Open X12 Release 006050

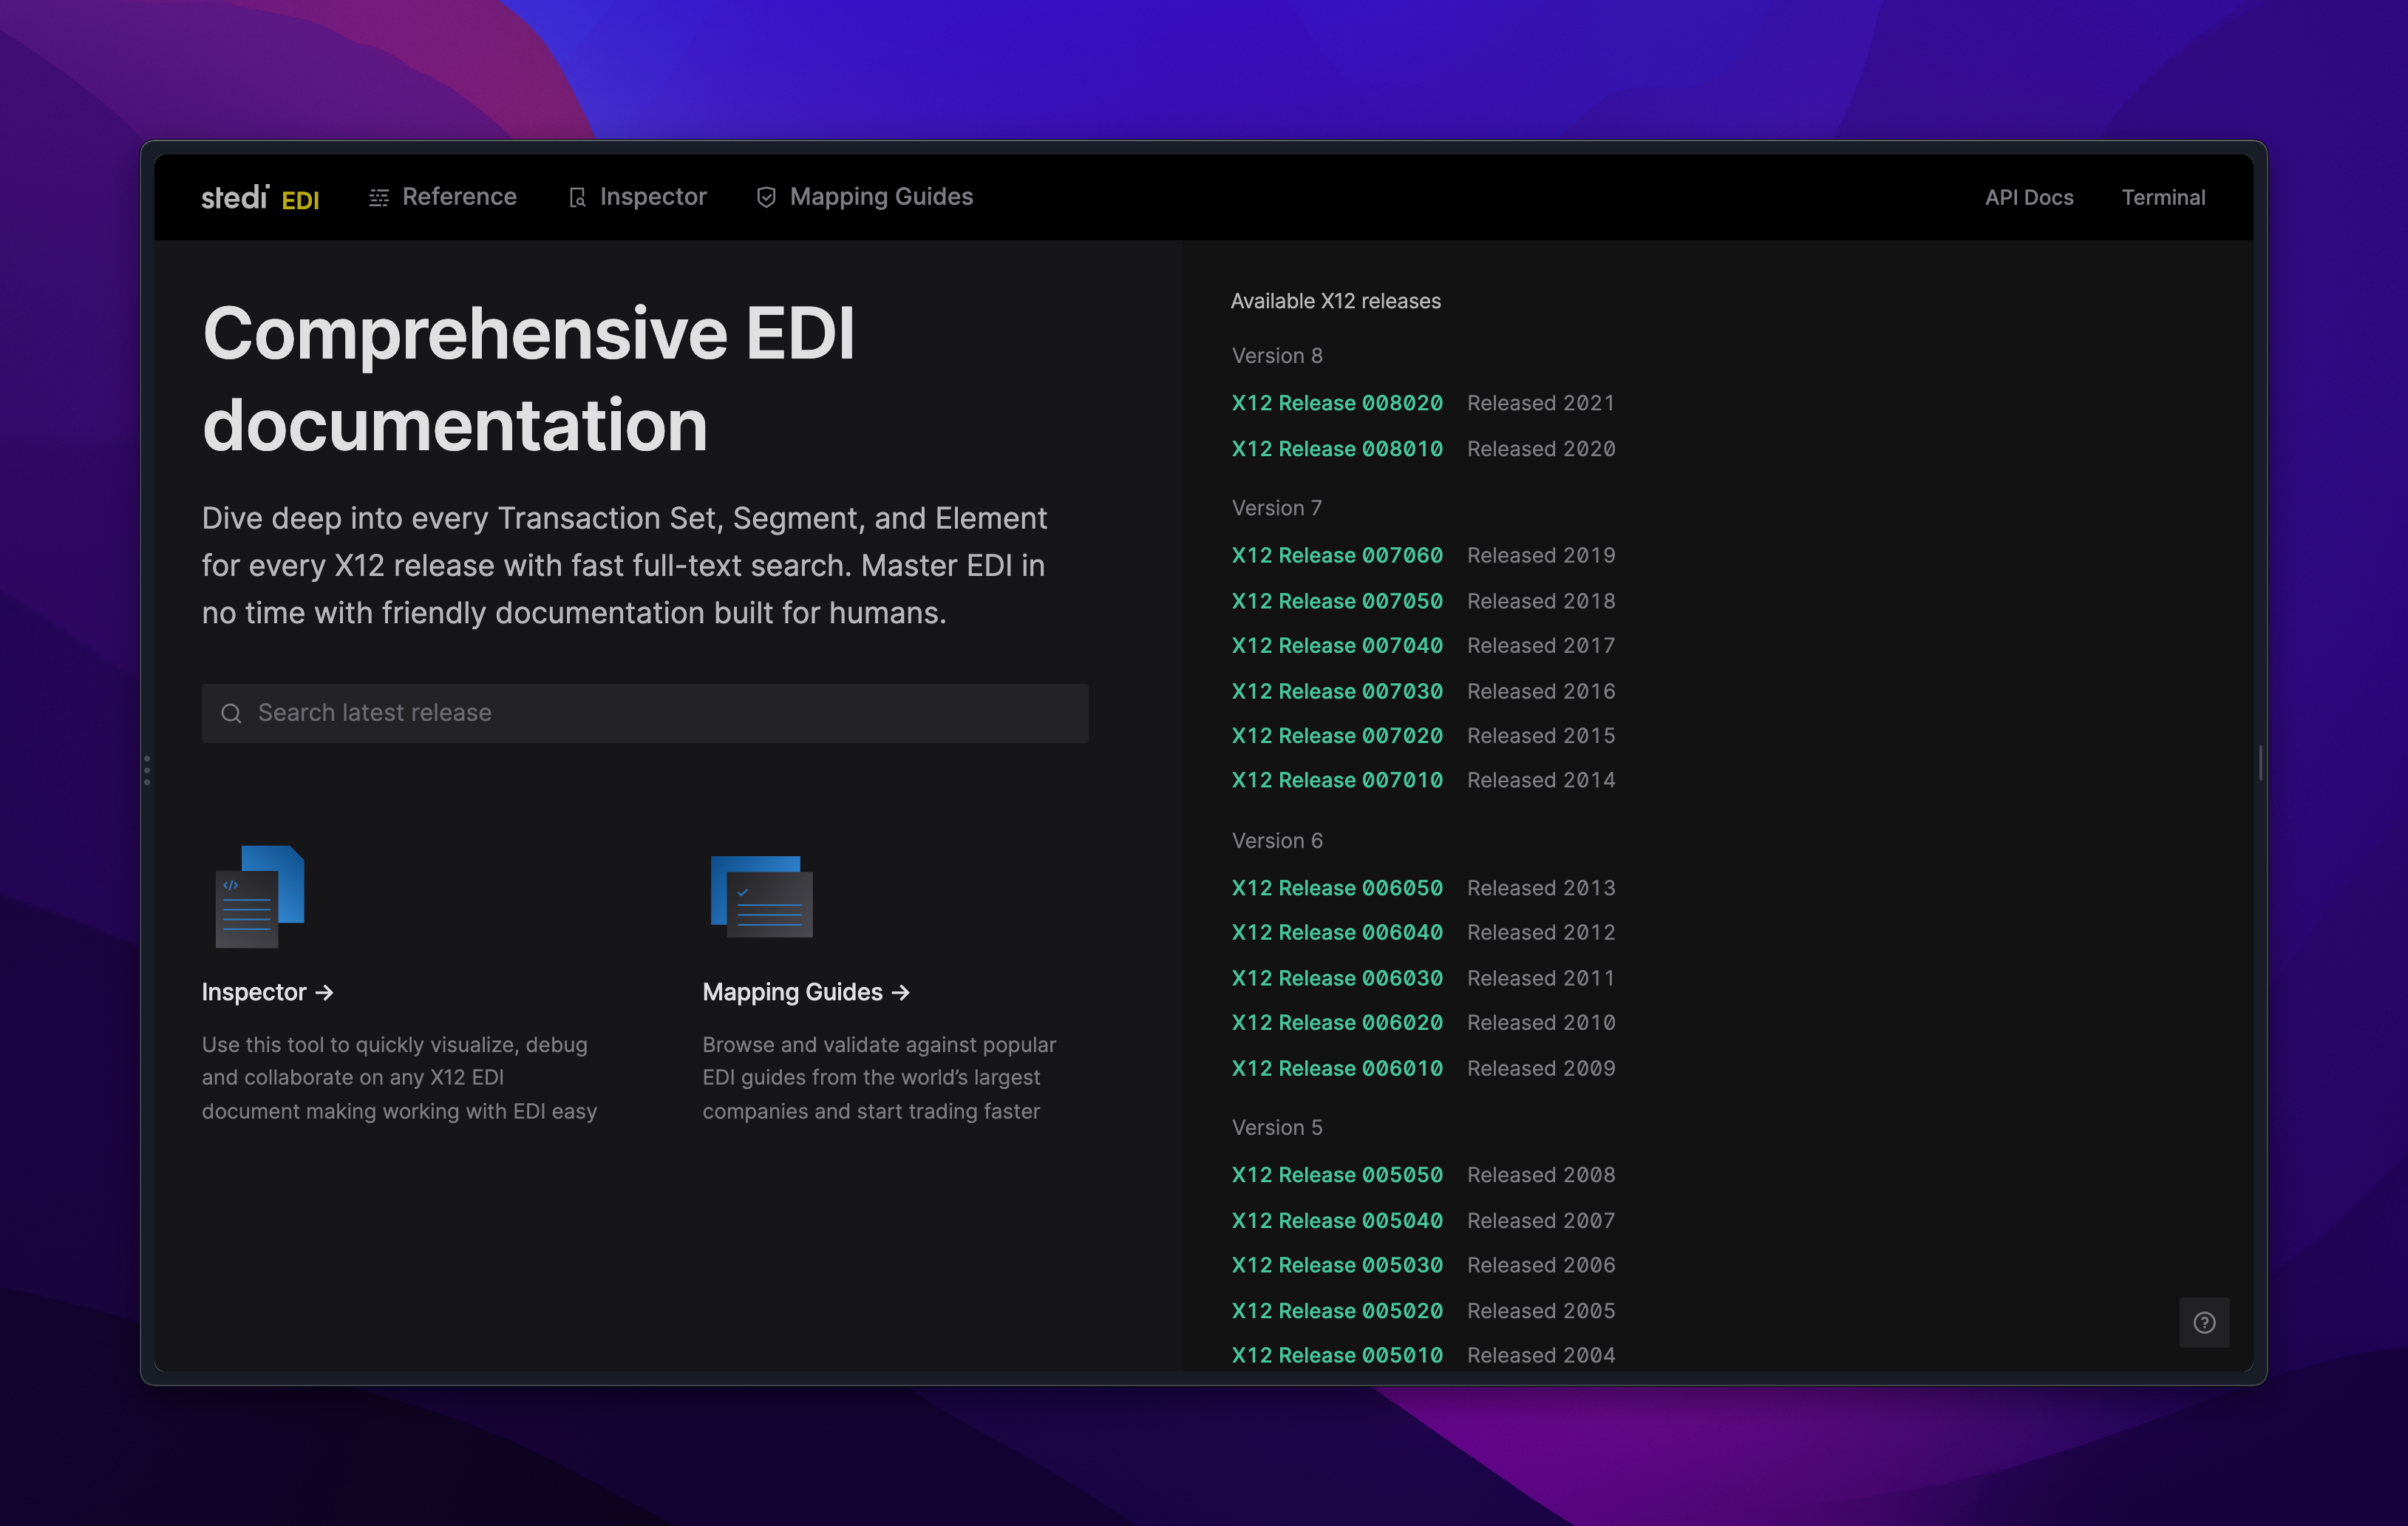[1337, 888]
